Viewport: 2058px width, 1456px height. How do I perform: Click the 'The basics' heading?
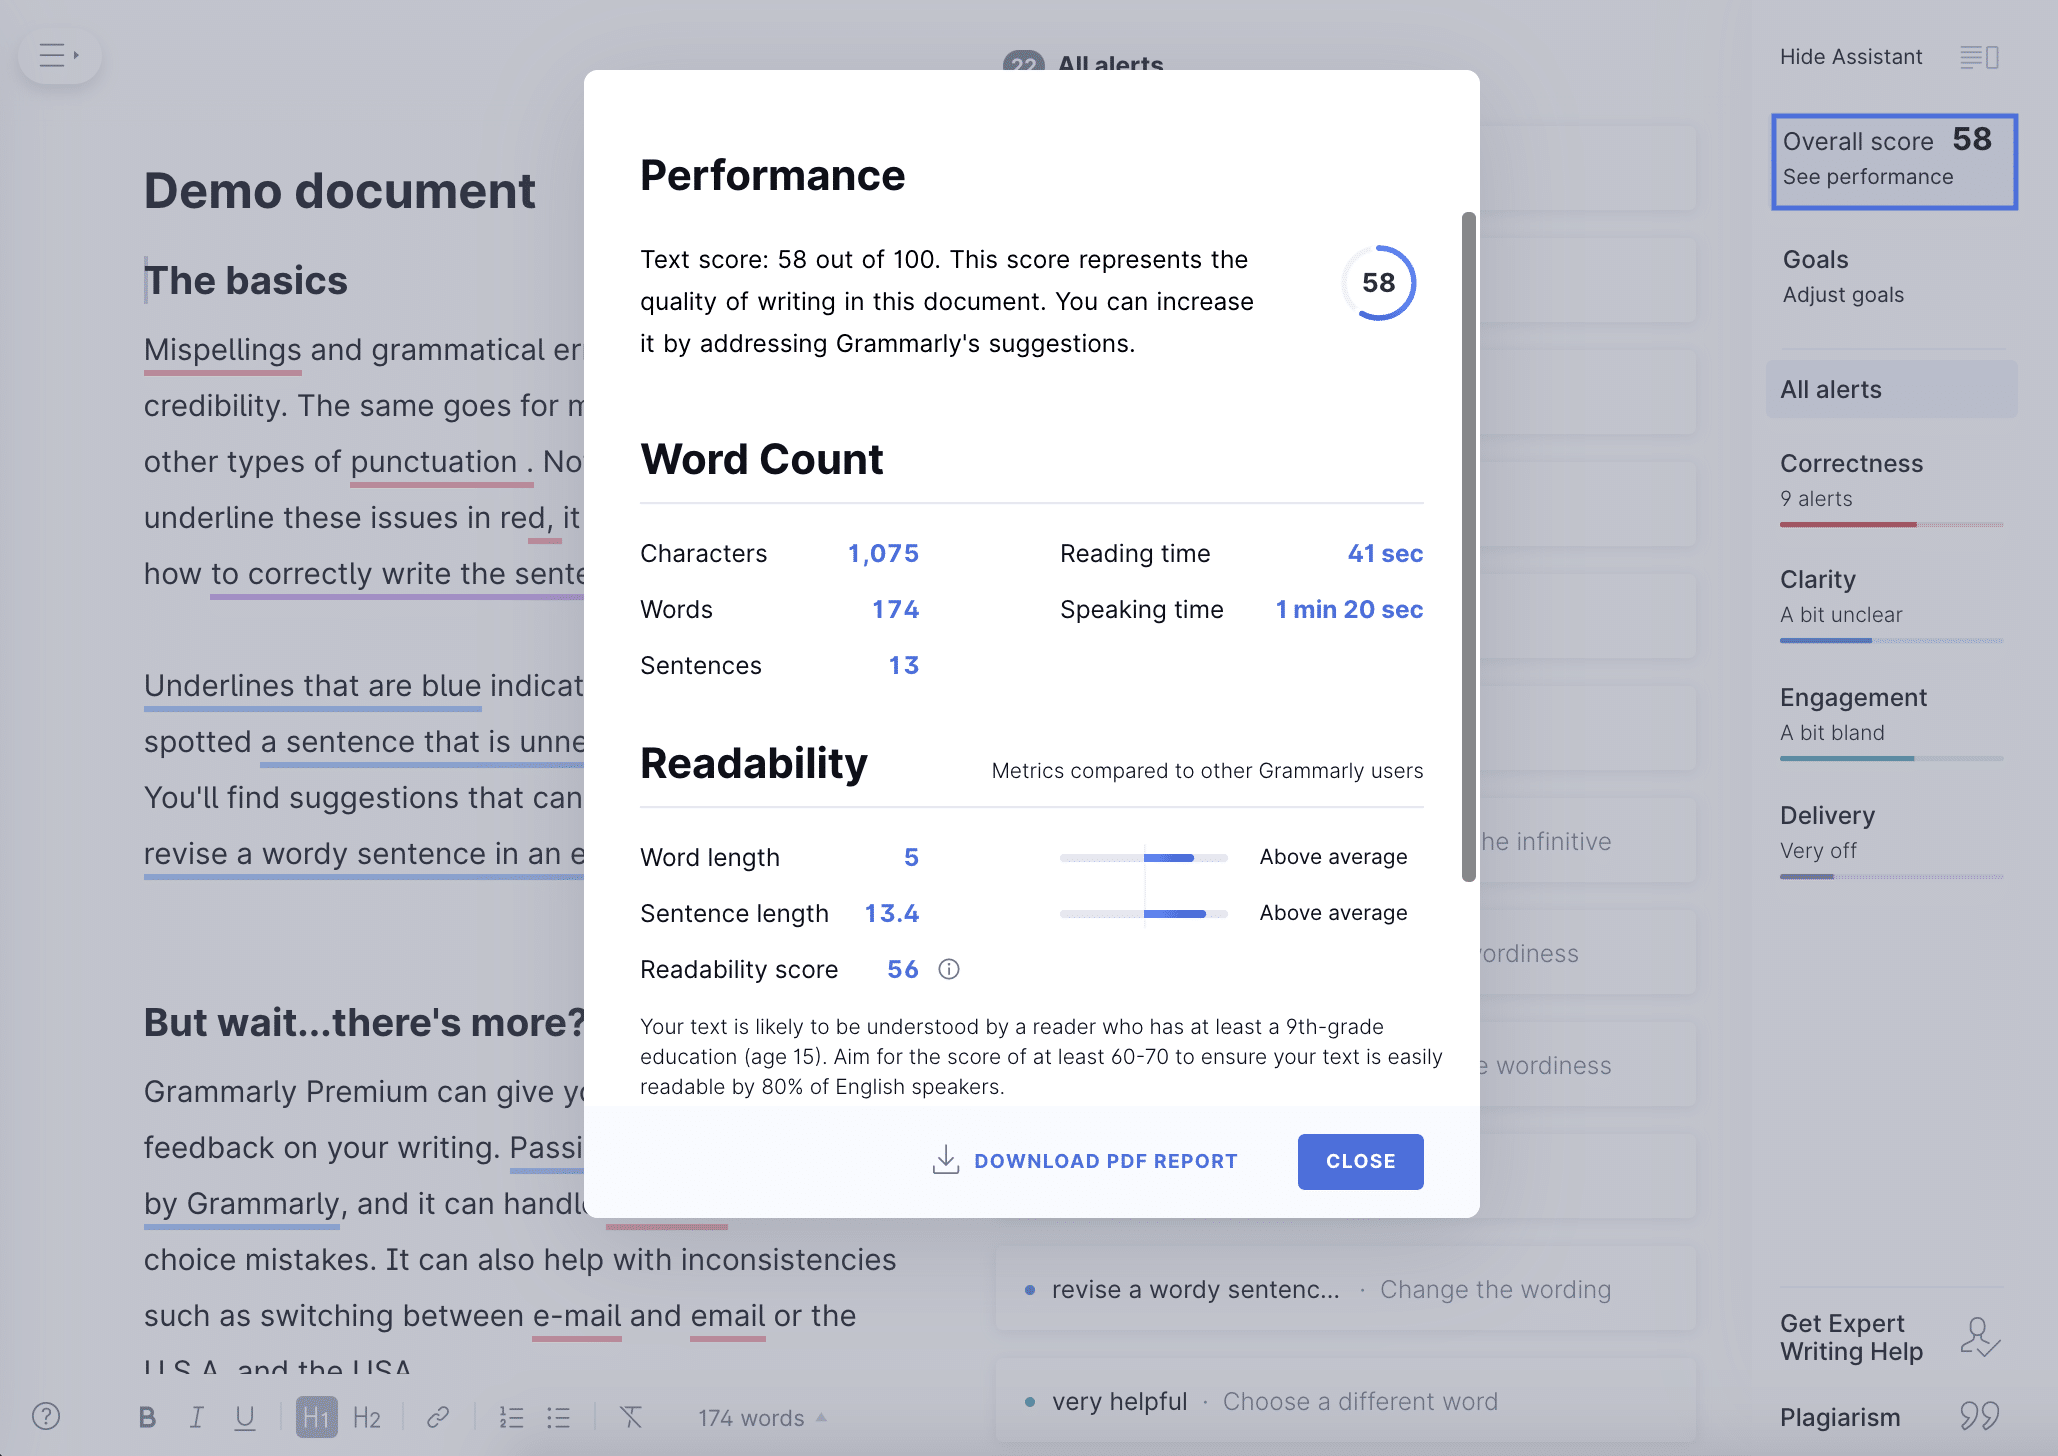pos(246,281)
